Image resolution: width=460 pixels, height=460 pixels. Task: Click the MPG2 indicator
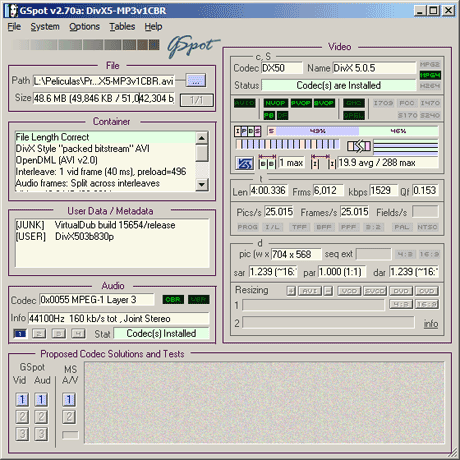point(430,64)
